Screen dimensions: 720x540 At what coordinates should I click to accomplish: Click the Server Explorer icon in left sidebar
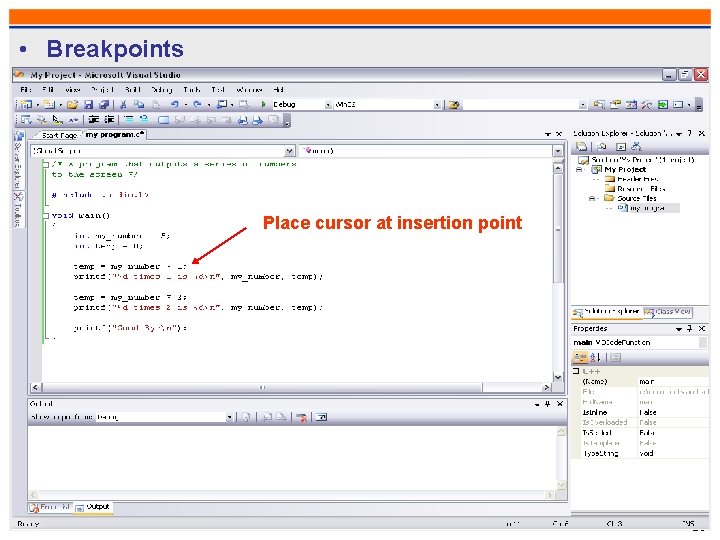click(x=19, y=136)
